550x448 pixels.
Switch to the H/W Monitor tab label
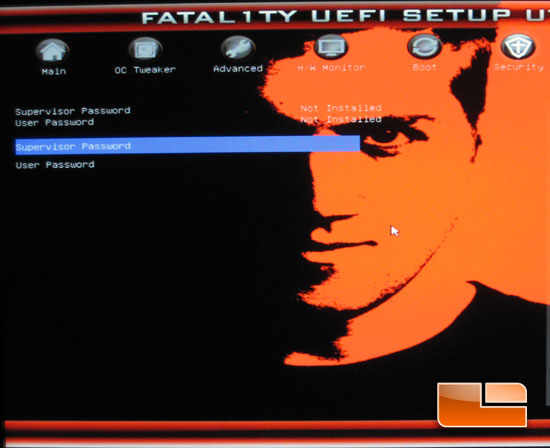pyautogui.click(x=331, y=67)
